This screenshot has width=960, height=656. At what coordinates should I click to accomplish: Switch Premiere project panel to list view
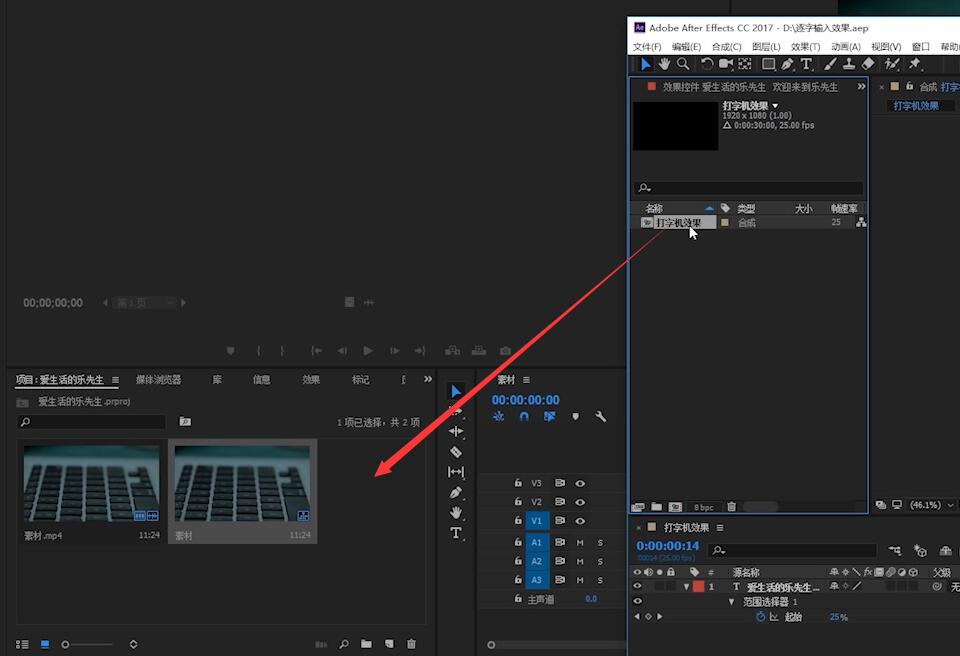22,644
